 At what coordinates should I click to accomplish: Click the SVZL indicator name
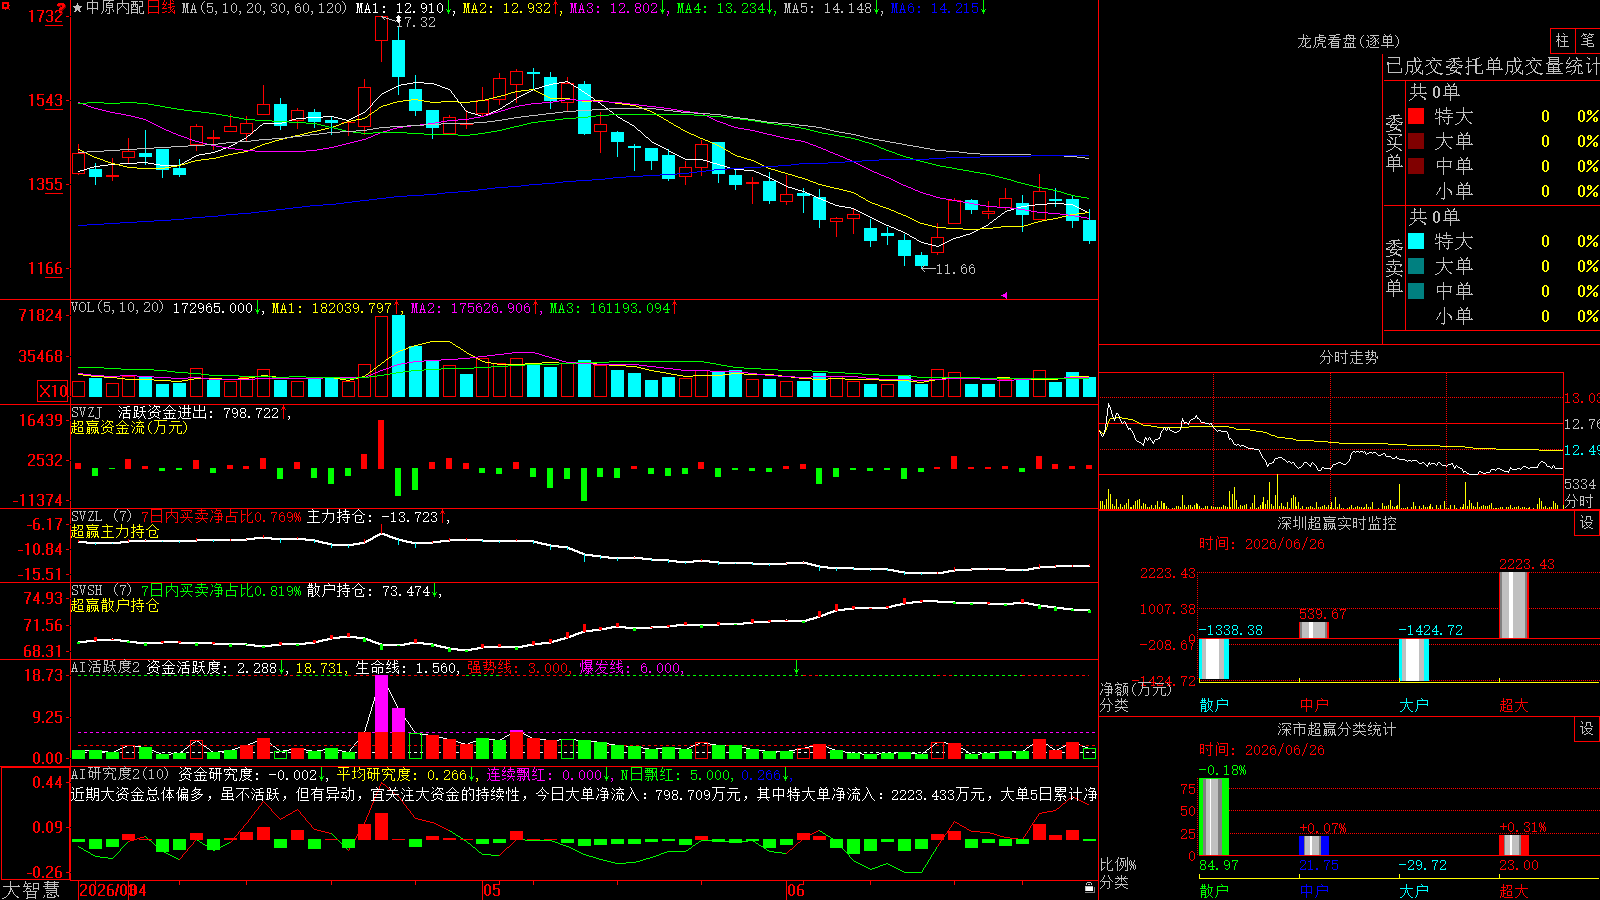[87, 516]
